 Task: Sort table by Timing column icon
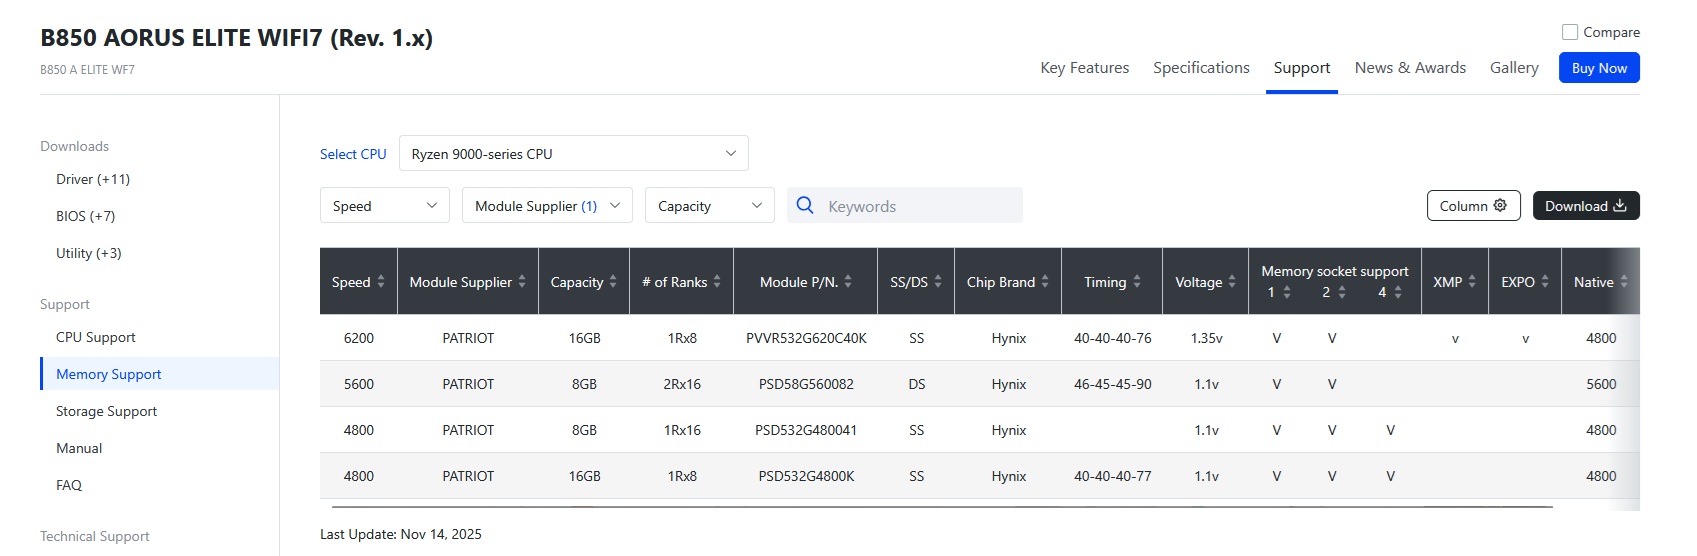pos(1137,282)
